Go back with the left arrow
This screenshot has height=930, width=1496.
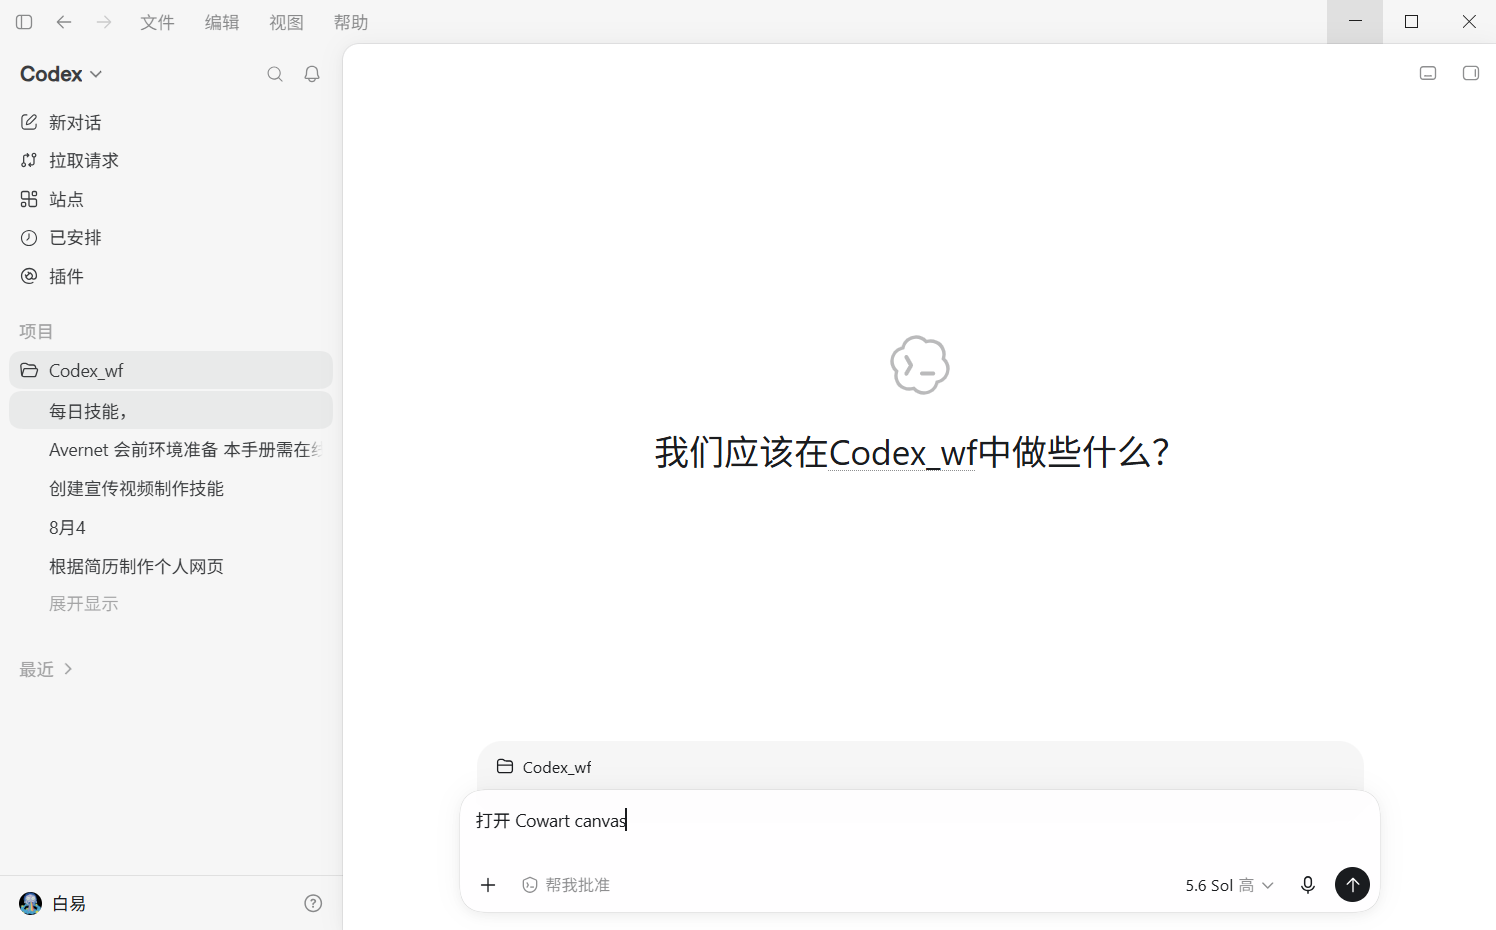pos(64,22)
